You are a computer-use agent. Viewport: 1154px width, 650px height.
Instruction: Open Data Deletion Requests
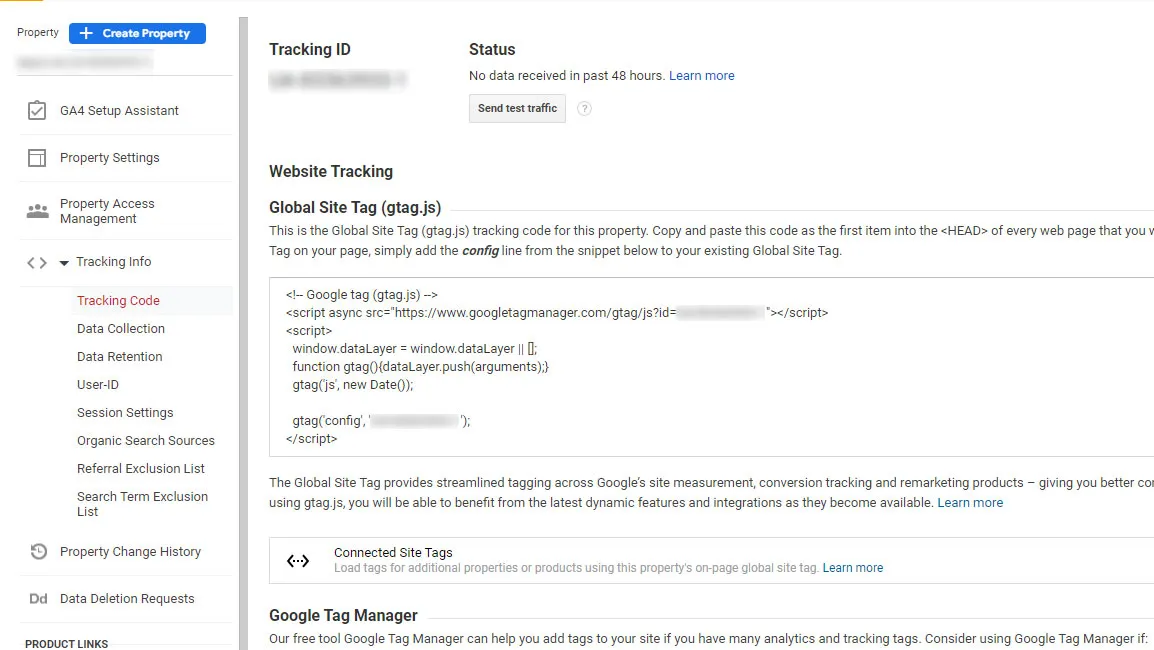pyautogui.click(x=125, y=598)
